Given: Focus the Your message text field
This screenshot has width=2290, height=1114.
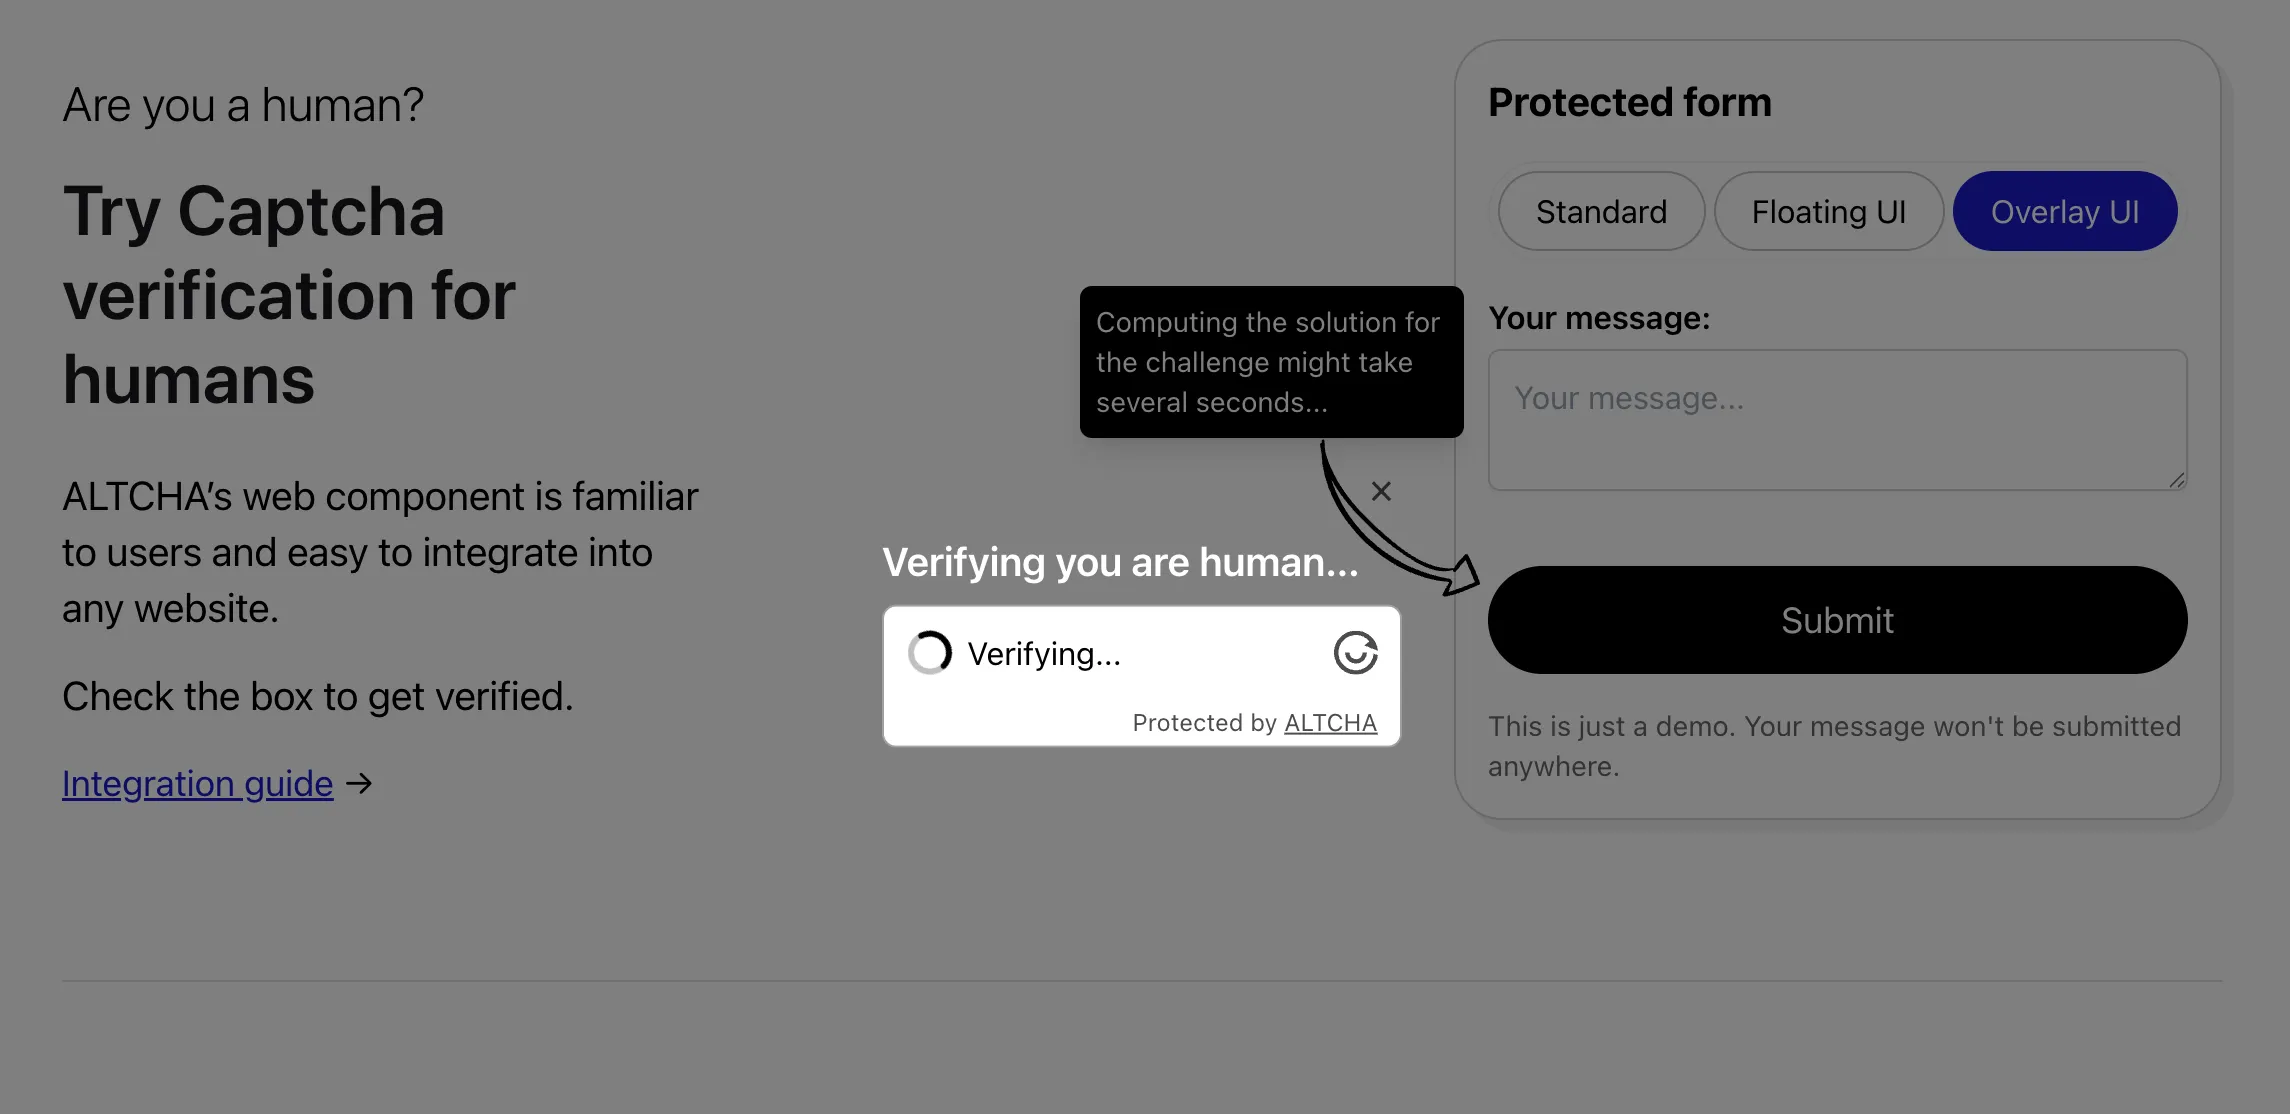Looking at the screenshot, I should (x=1837, y=419).
